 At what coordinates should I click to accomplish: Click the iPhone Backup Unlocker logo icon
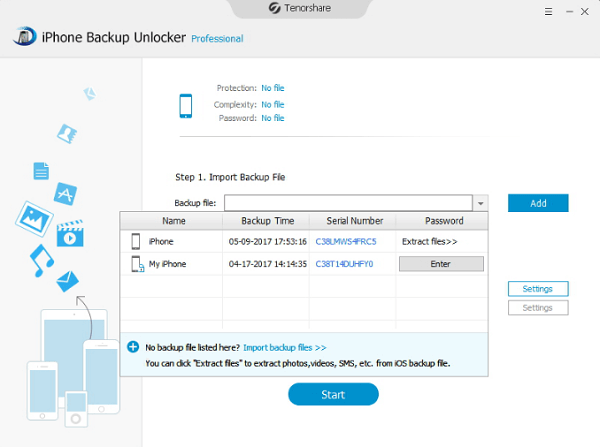click(x=25, y=36)
